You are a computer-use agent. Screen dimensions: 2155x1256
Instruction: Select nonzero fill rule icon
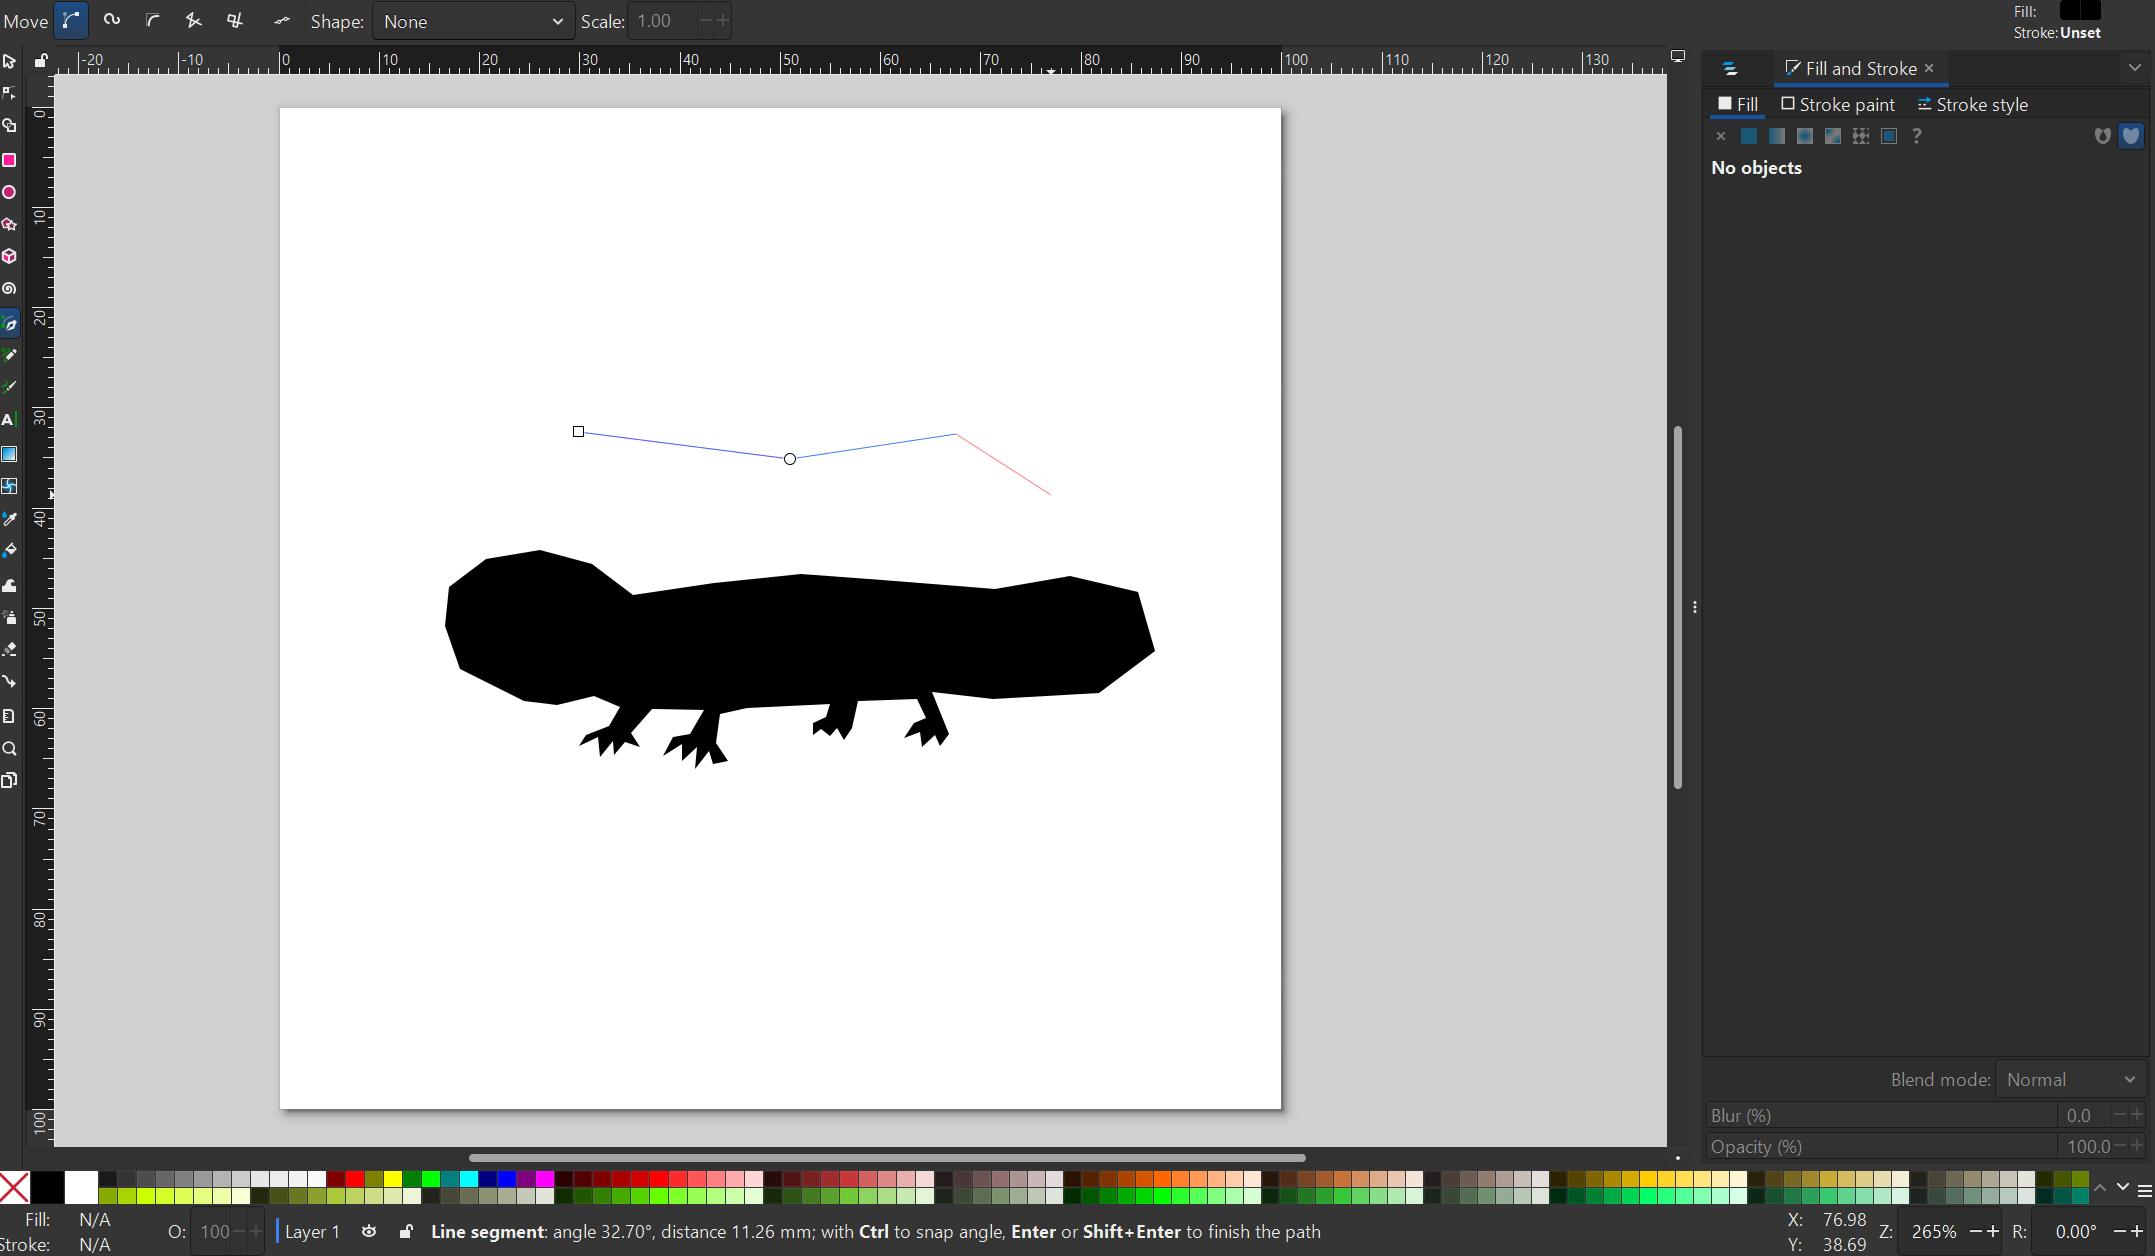point(2131,136)
